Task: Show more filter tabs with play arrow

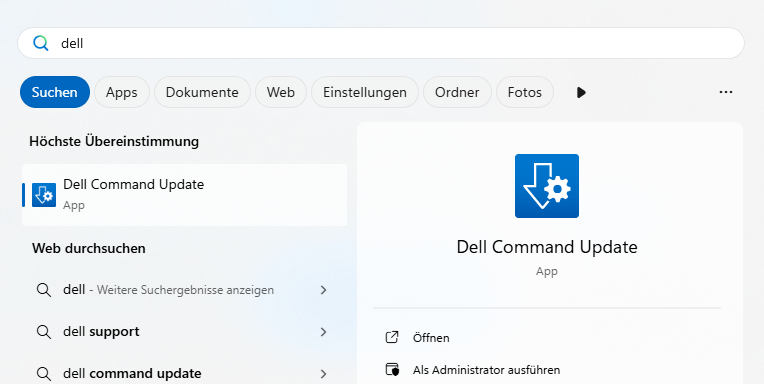Action: (x=581, y=92)
